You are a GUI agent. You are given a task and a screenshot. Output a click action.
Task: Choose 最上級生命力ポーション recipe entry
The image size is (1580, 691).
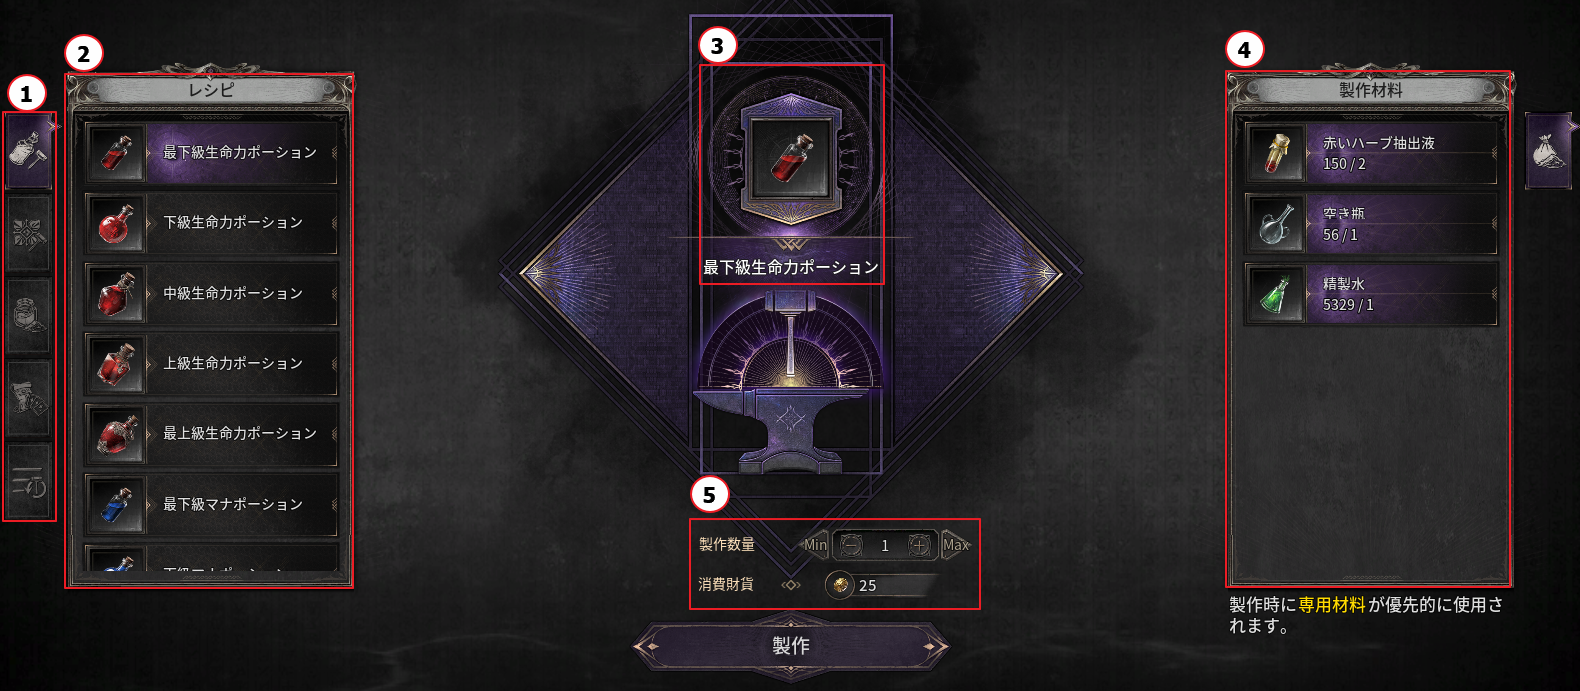pos(211,433)
